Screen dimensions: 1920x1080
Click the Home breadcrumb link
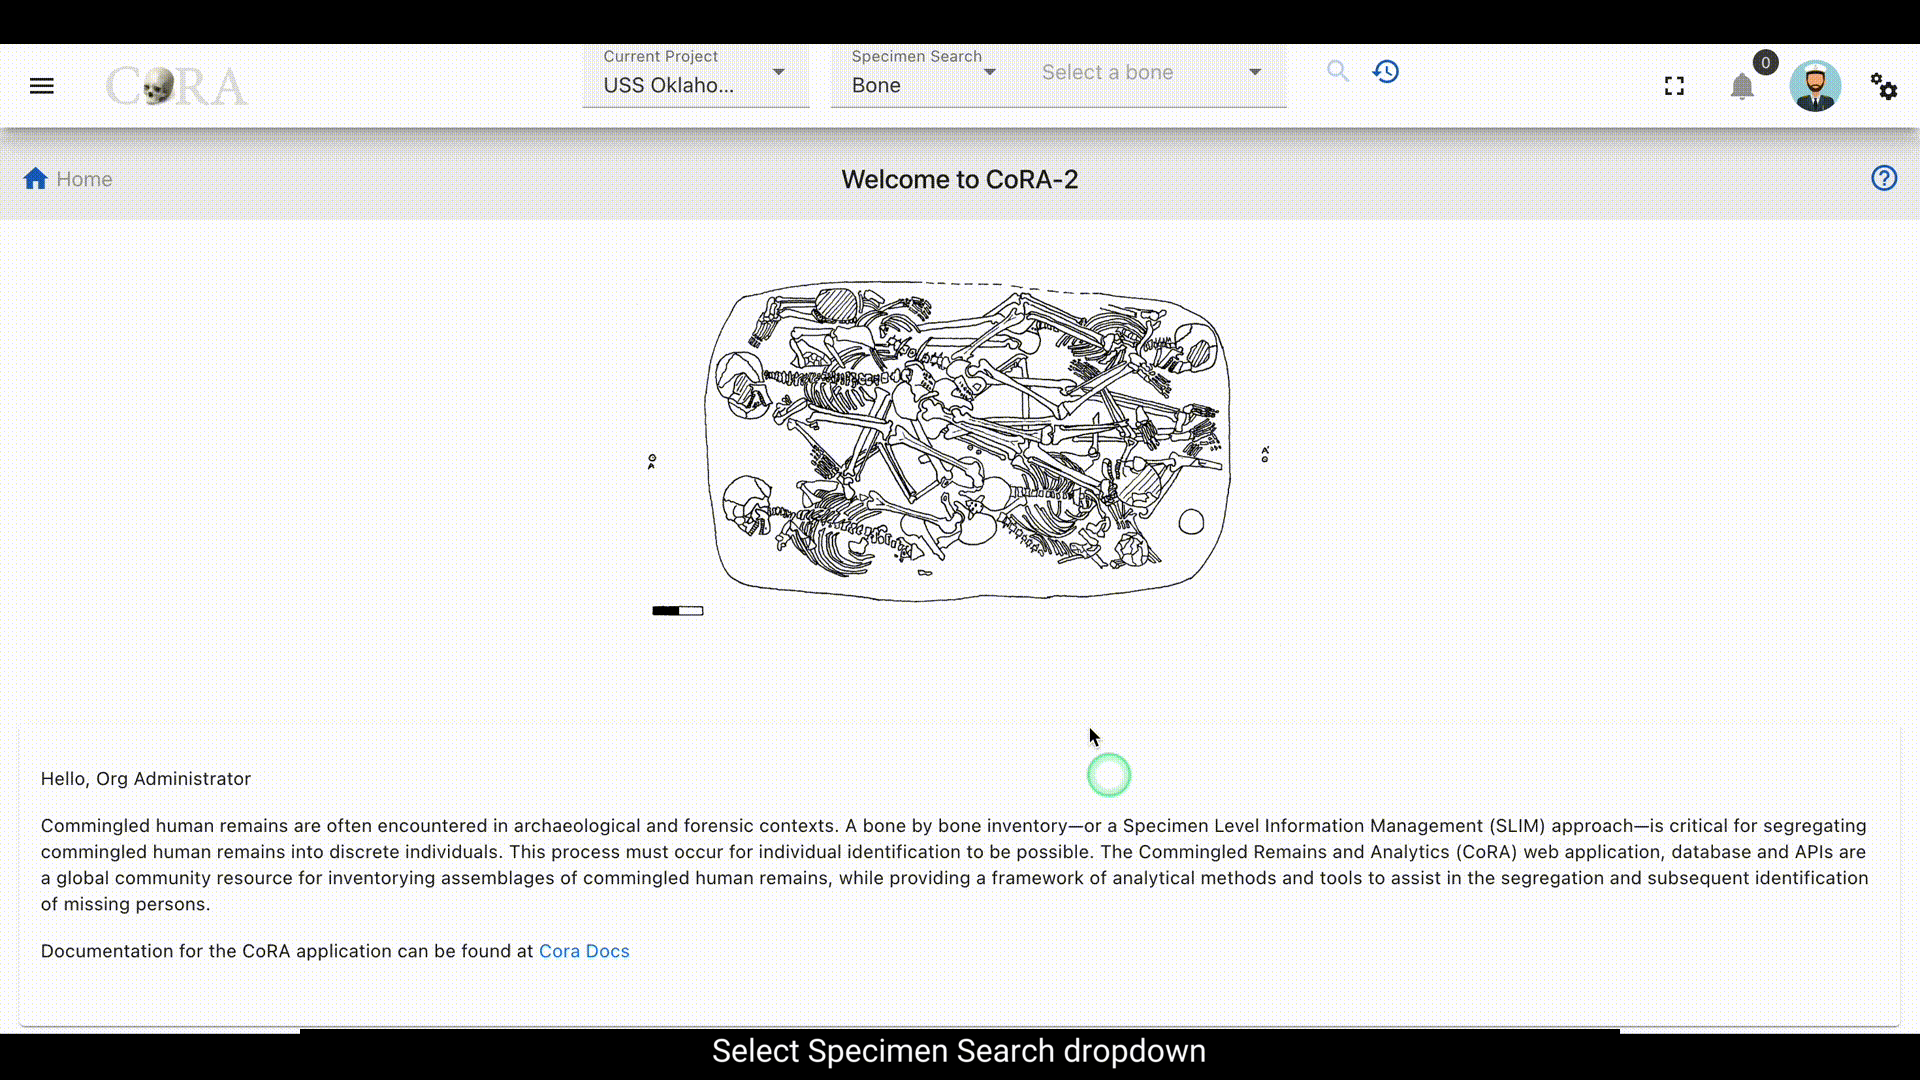84,179
